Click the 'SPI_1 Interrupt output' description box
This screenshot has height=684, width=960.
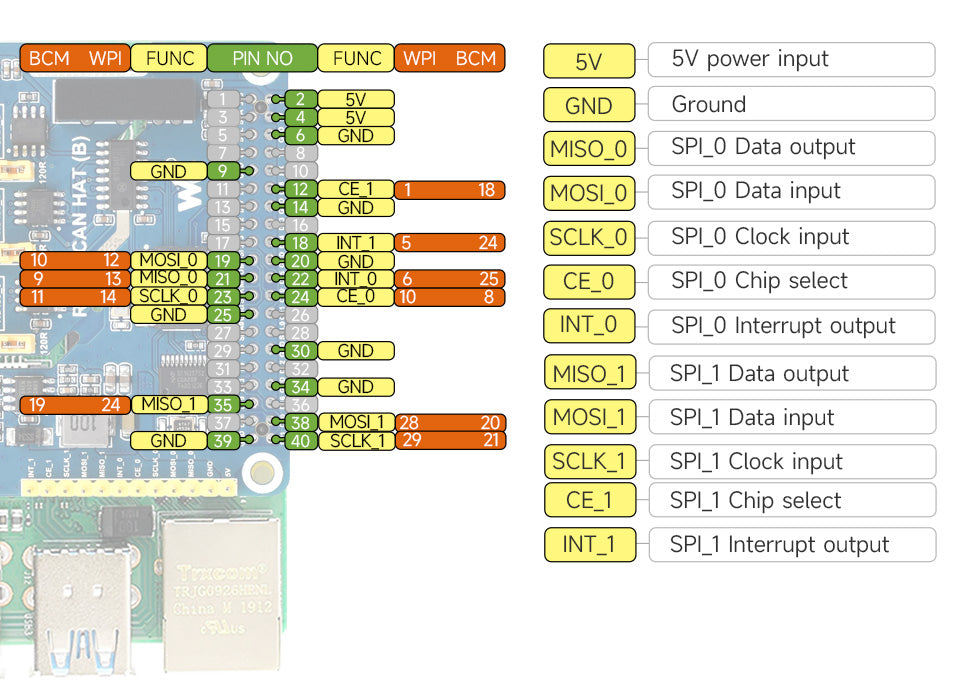click(x=792, y=544)
